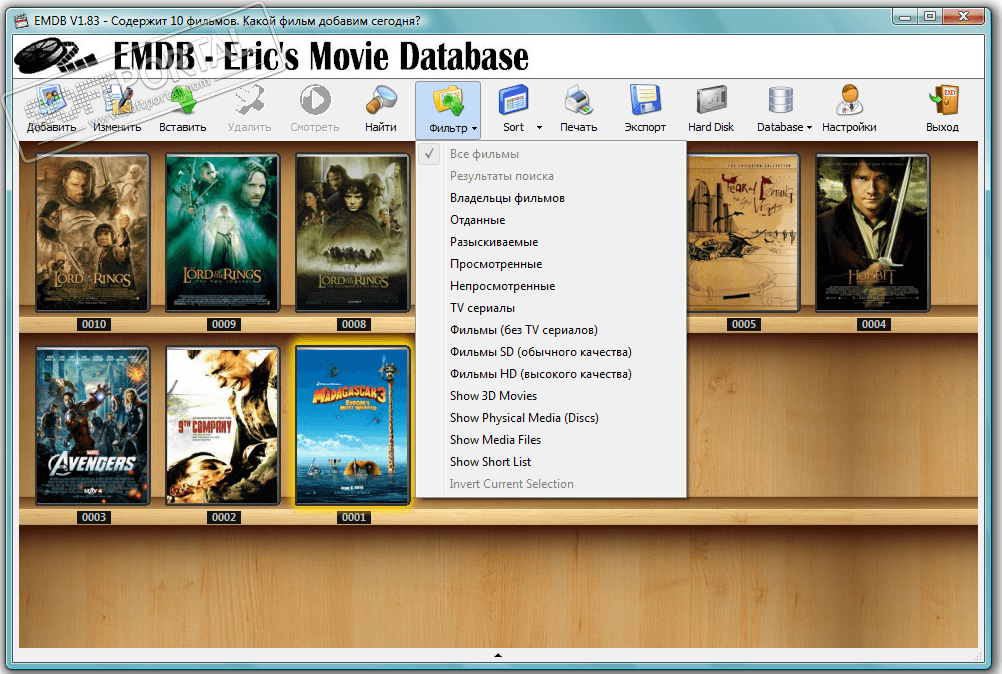The height and width of the screenshot is (674, 1002).
Task: Select Фильмы (без TV сериалов) entry
Action: (551, 330)
